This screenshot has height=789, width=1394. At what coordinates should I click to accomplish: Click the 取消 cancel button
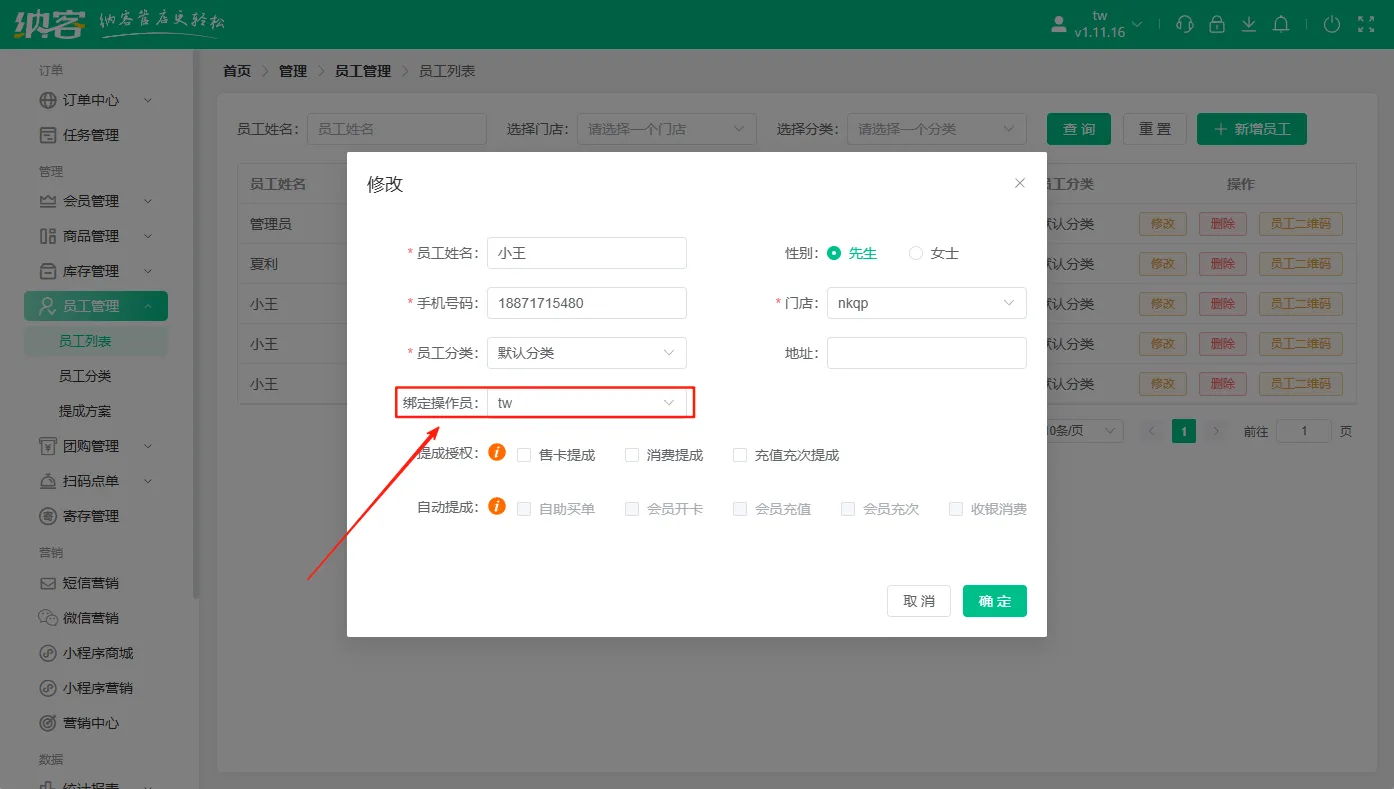[x=918, y=601]
